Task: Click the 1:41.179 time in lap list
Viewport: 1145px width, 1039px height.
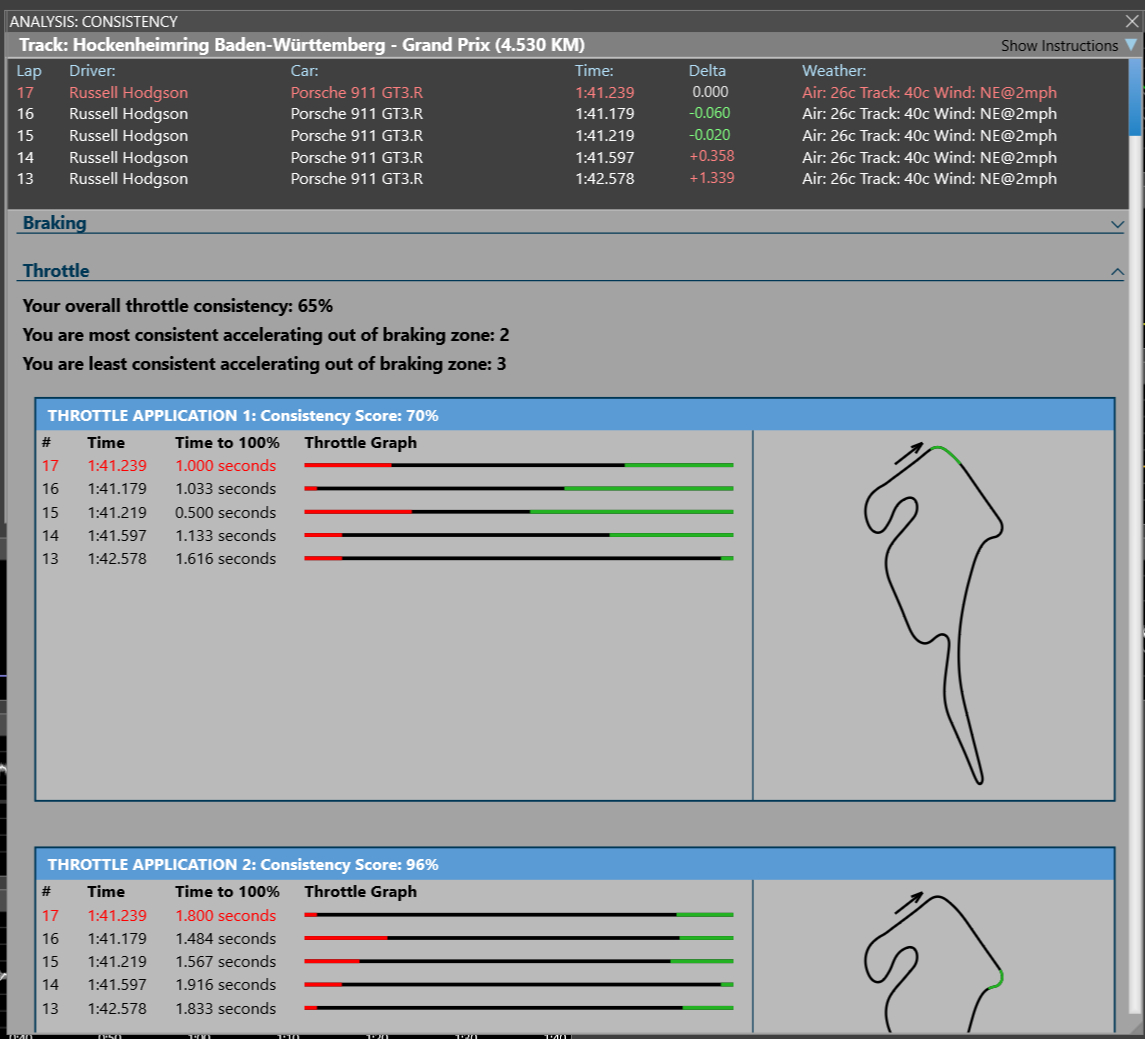Action: 605,114
